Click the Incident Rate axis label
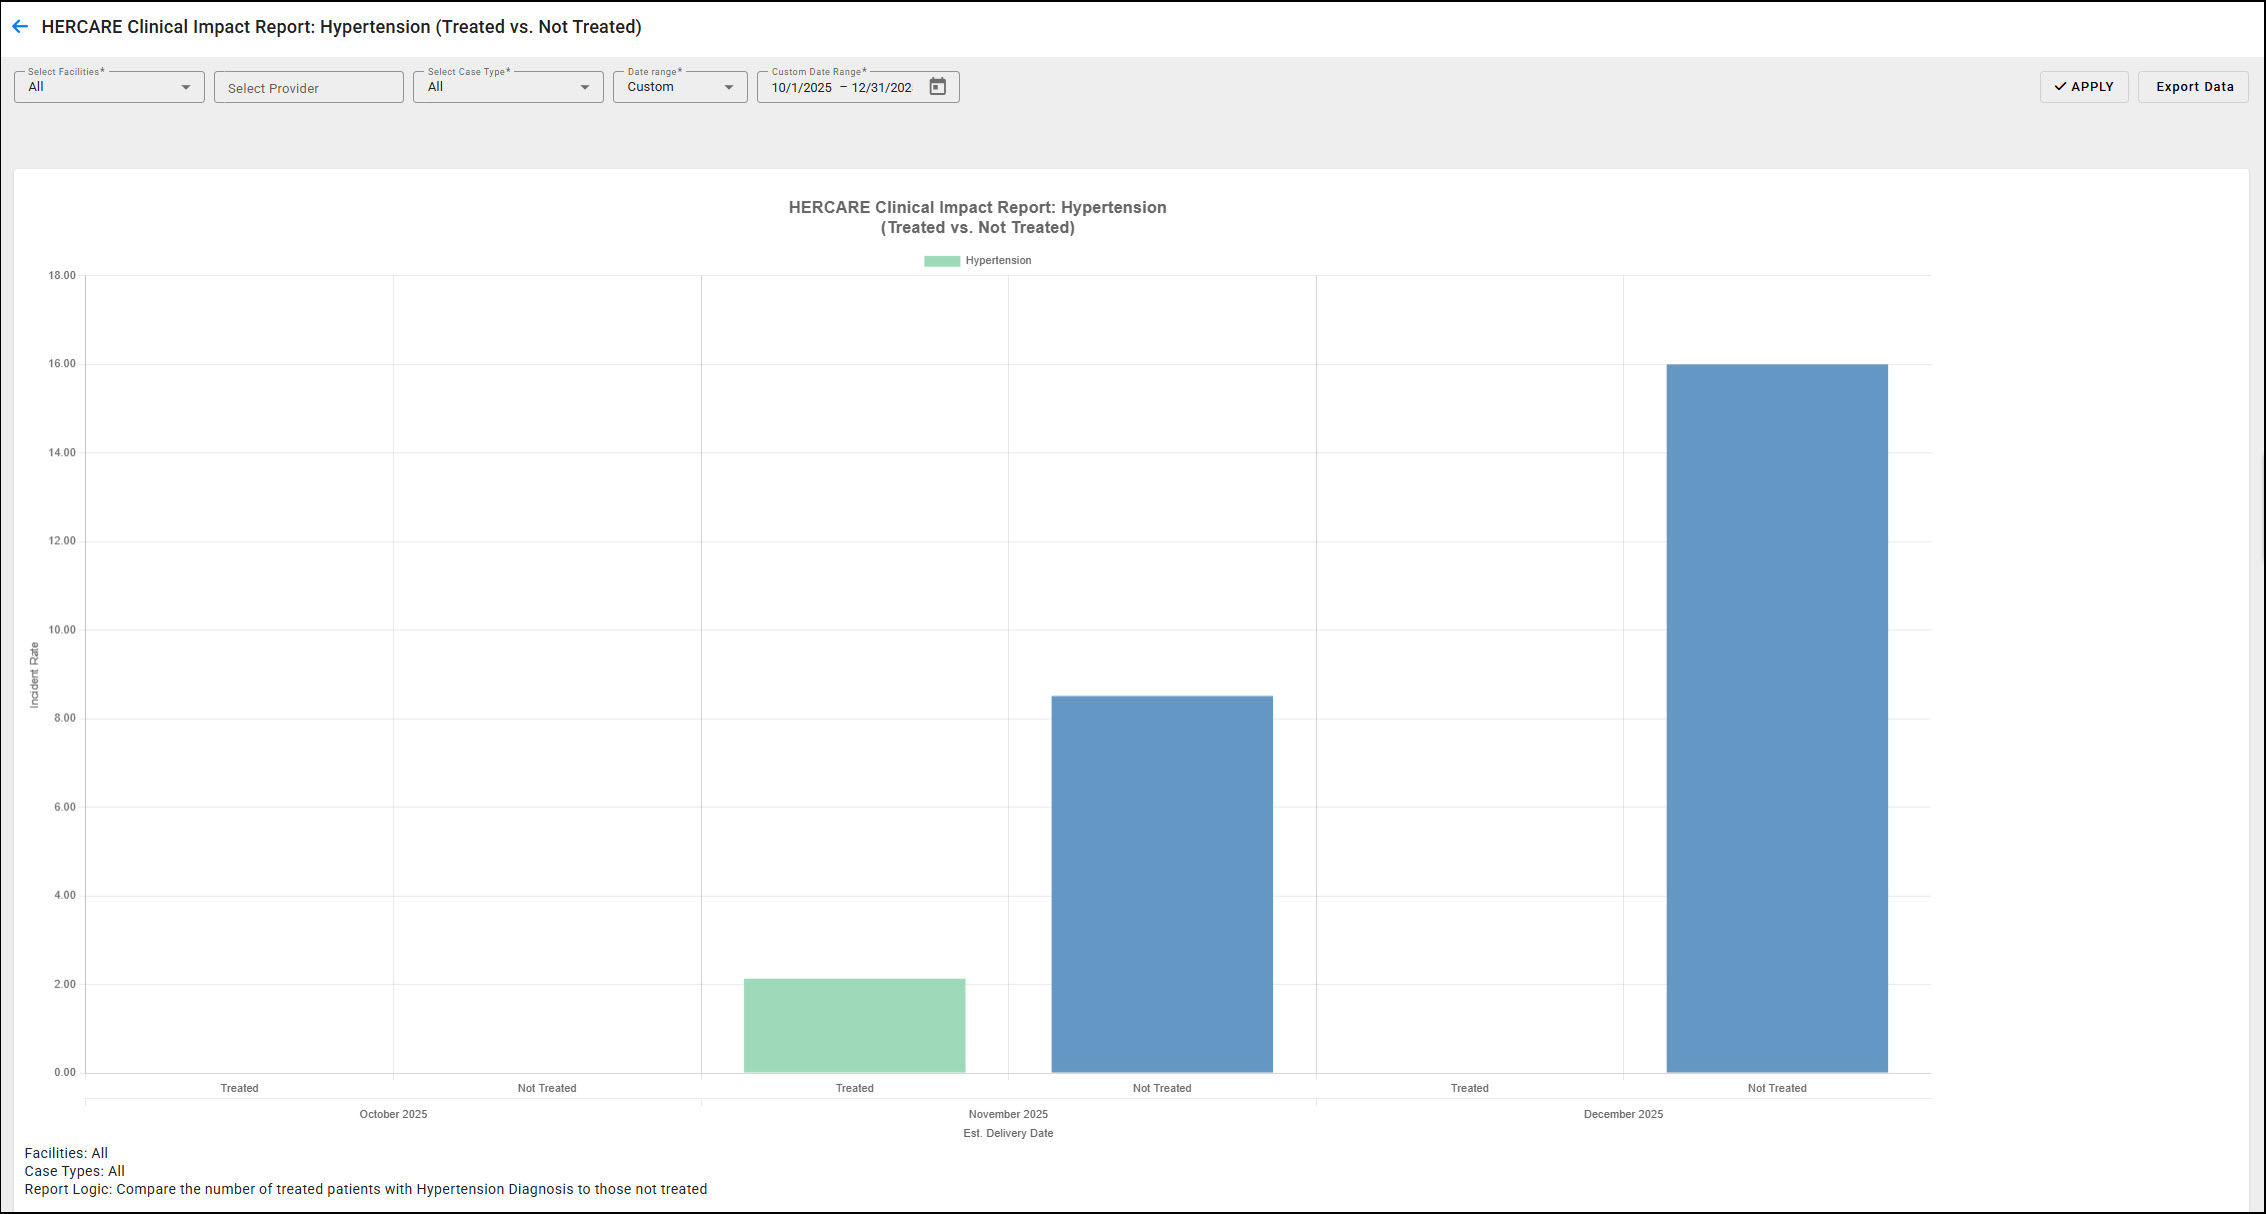The image size is (2266, 1214). coord(34,675)
